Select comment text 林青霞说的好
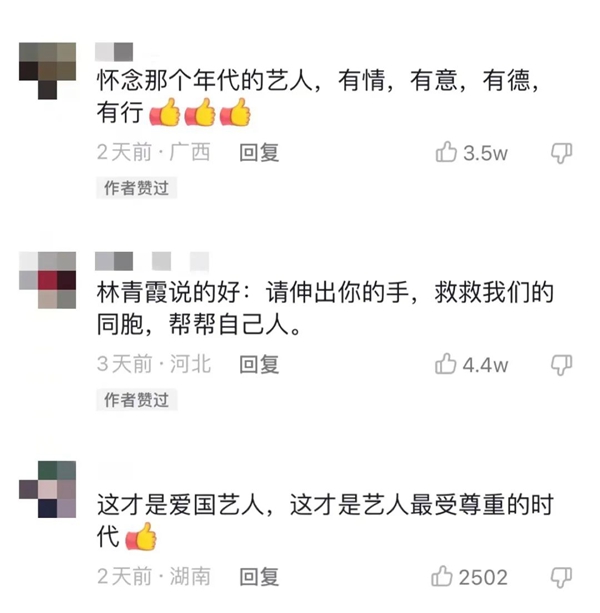 168,292
